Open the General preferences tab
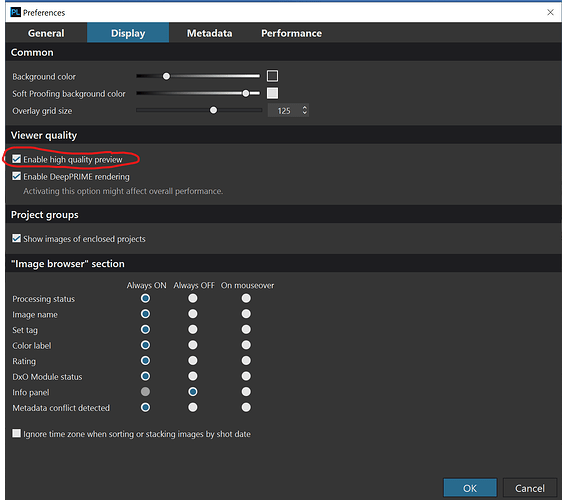Screen dimensions: 562x500 click(x=46, y=33)
